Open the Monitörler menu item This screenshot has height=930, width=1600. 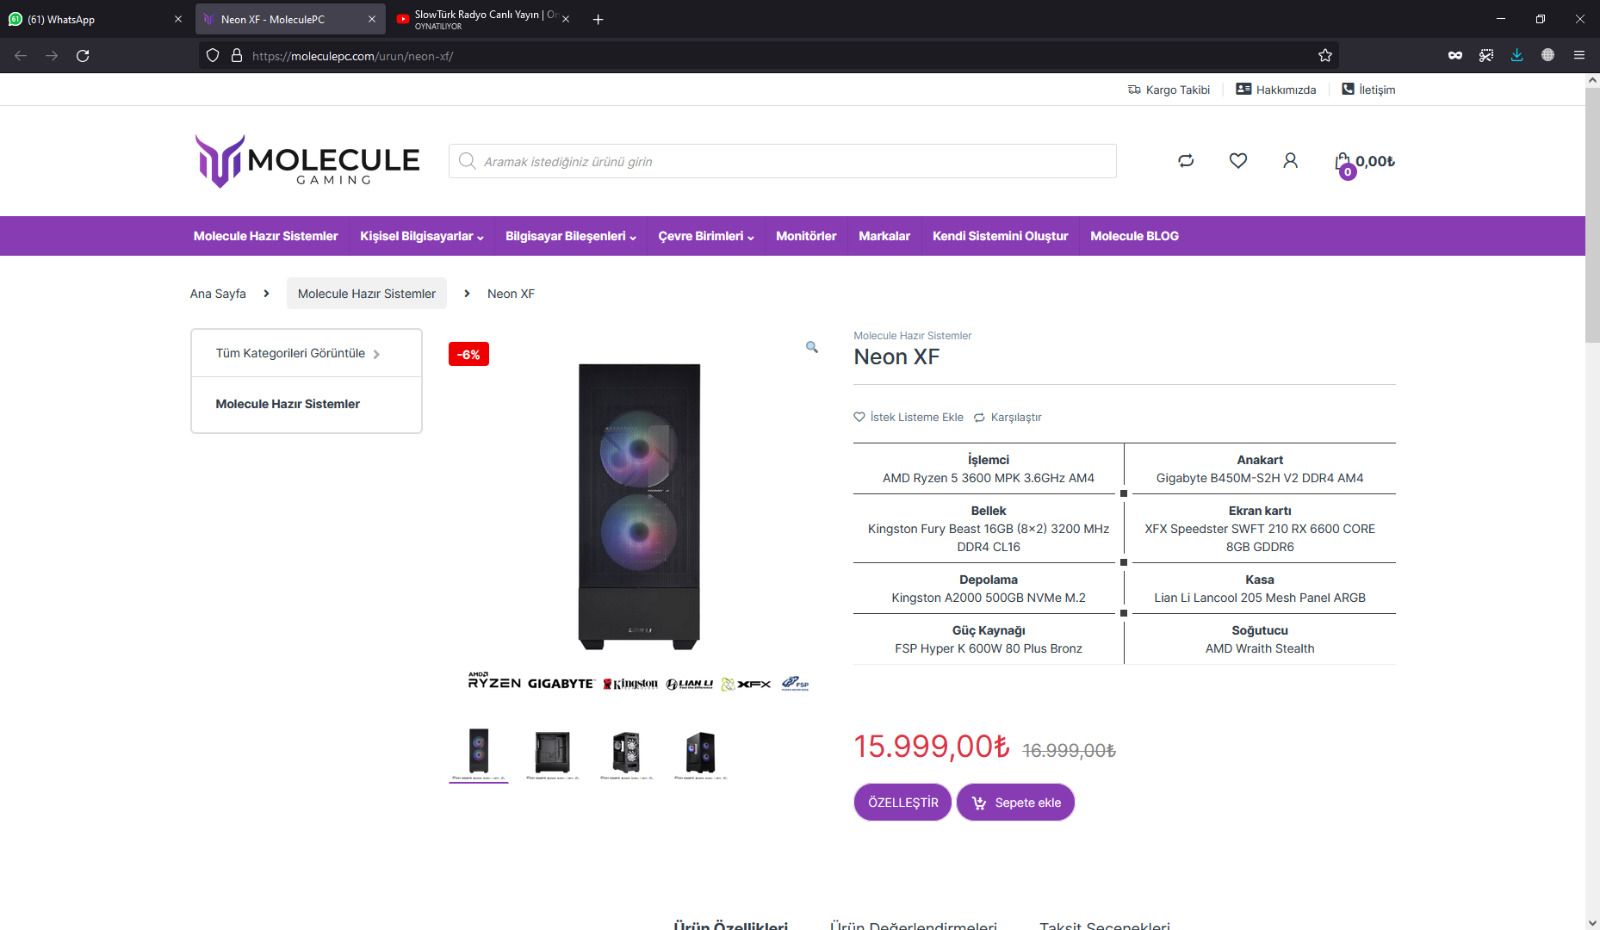pyautogui.click(x=806, y=236)
